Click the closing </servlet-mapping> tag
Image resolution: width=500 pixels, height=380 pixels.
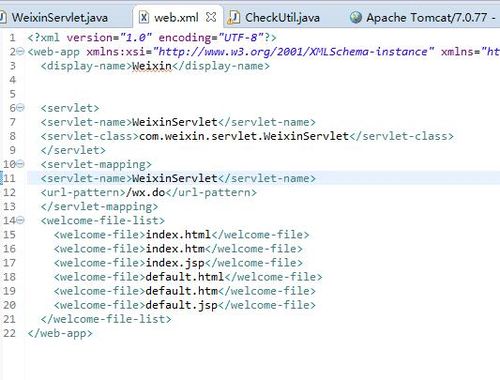(x=99, y=206)
